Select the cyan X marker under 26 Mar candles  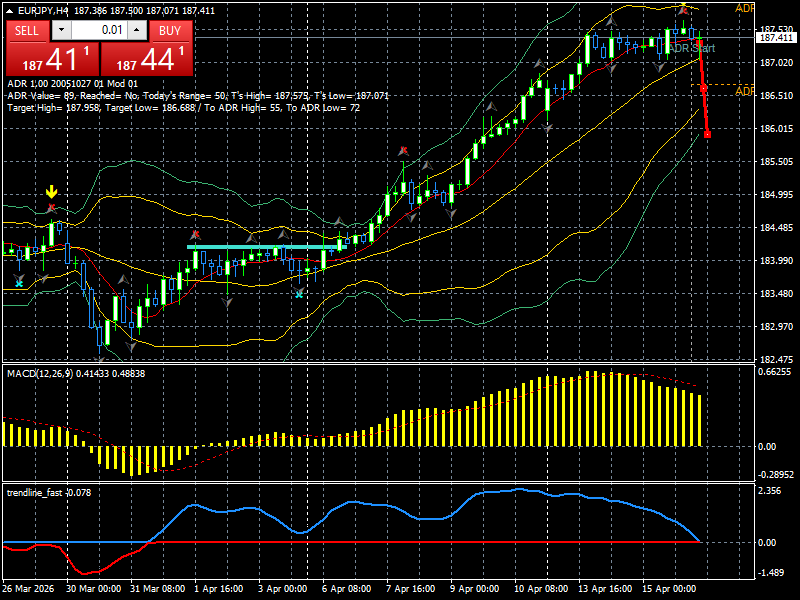click(19, 283)
